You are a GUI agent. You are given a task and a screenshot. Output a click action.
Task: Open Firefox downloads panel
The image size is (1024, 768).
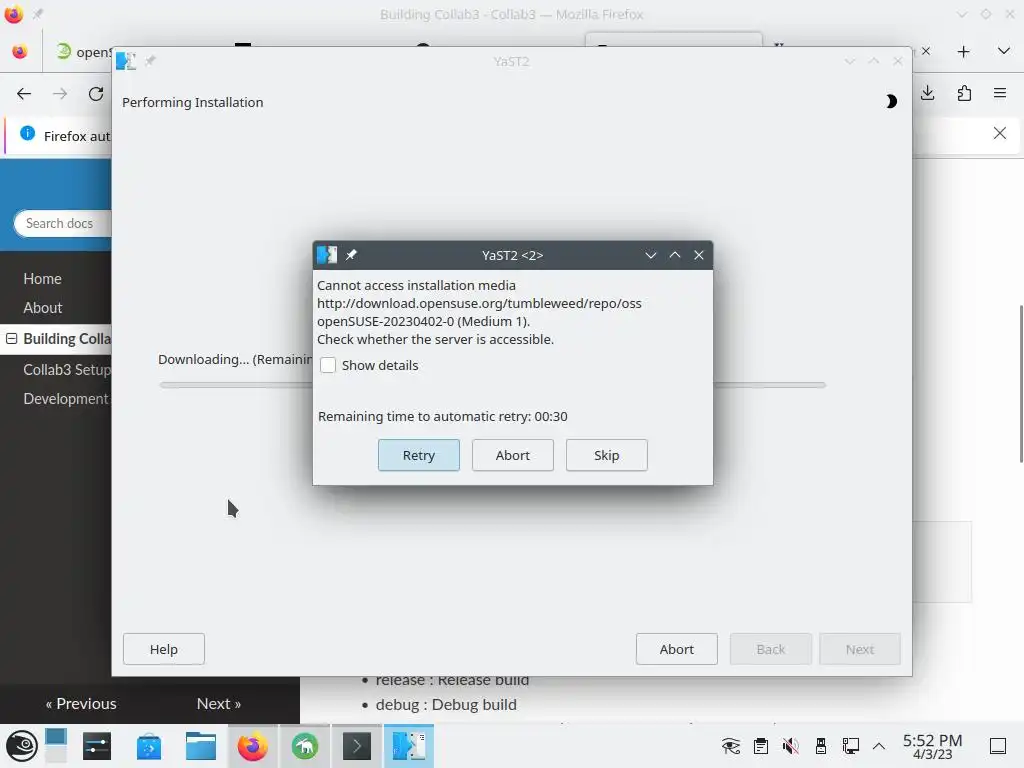coord(927,93)
